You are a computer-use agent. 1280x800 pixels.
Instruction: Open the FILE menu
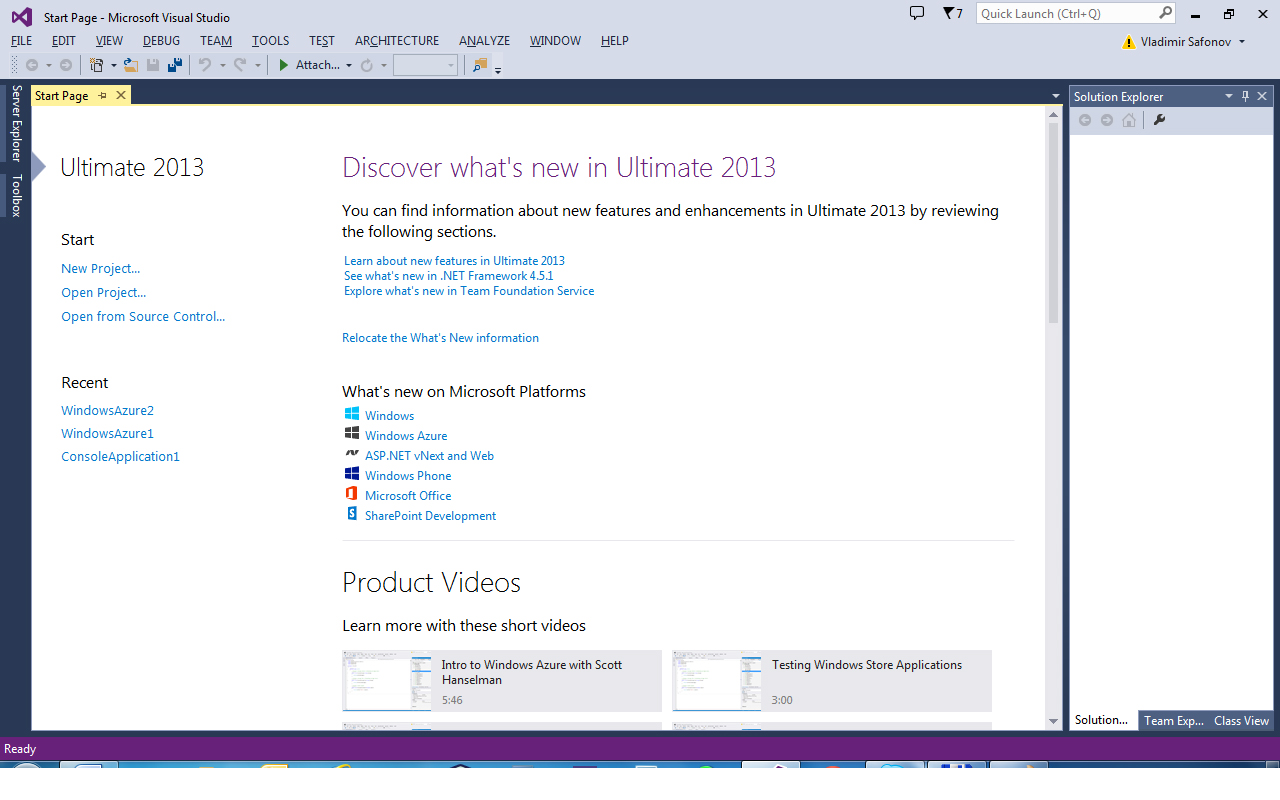coord(21,41)
